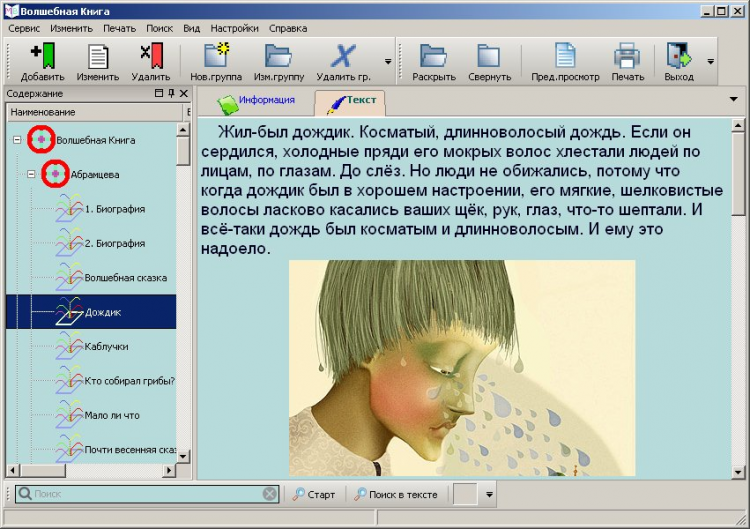Open the Поиск menu
Image resolution: width=750 pixels, height=529 pixels.
click(159, 28)
